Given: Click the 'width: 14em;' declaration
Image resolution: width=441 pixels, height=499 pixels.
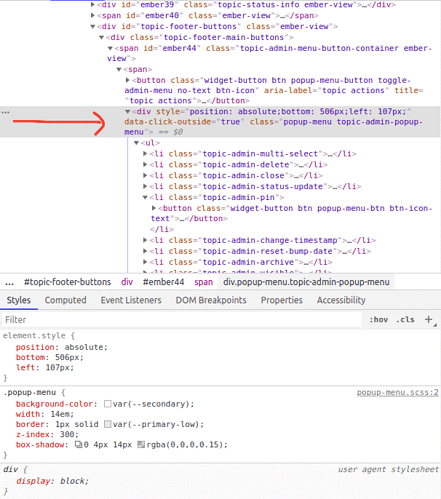Looking at the screenshot, I should point(45,414).
